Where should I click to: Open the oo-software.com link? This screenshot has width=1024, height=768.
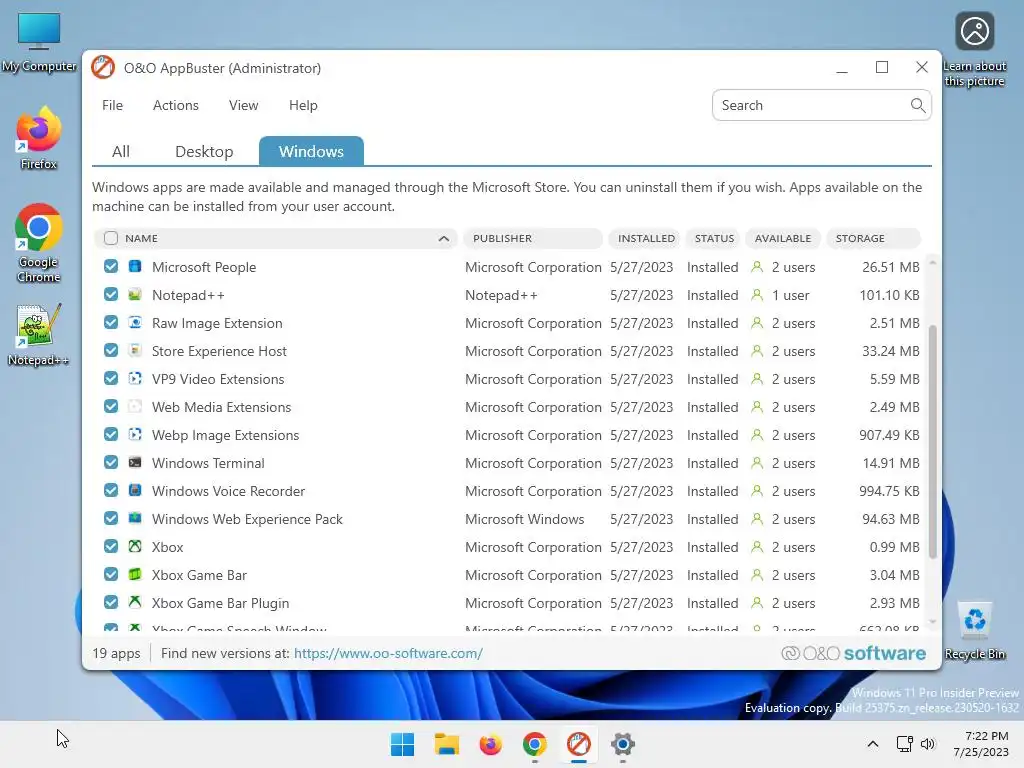point(388,653)
